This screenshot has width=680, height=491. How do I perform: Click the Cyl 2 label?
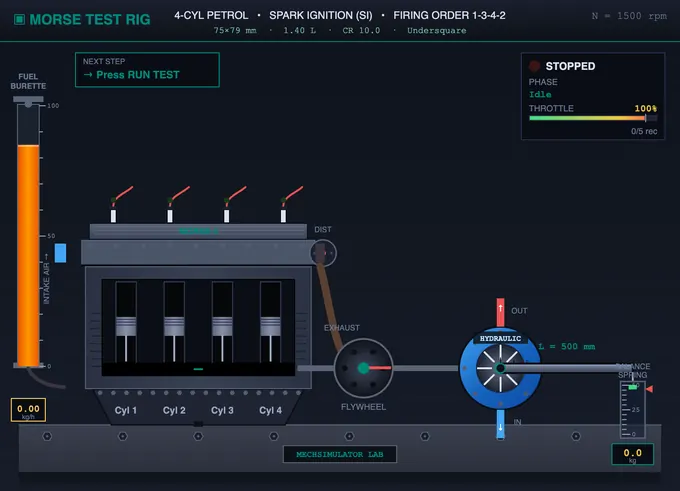point(174,410)
